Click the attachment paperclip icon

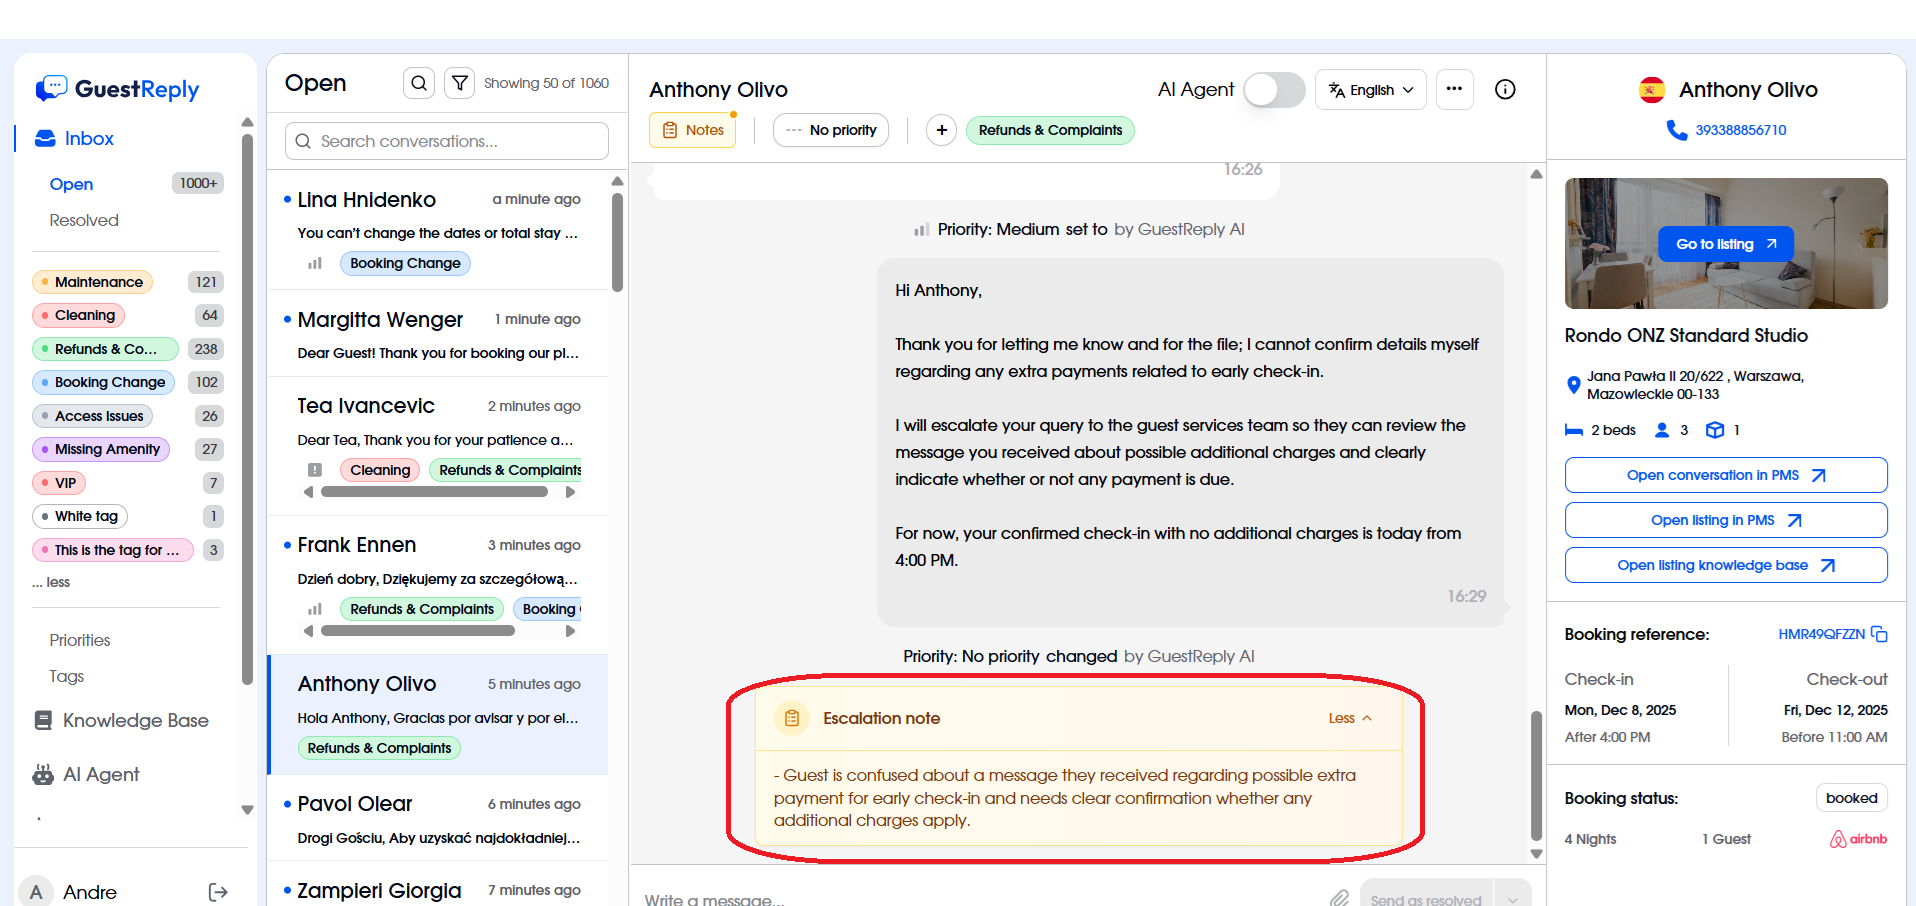pos(1339,897)
